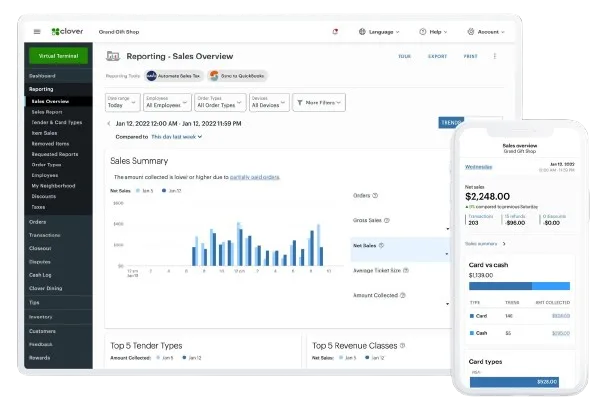The image size is (607, 411).
Task: Click the Orders help question-mark icon
Action: click(x=376, y=194)
